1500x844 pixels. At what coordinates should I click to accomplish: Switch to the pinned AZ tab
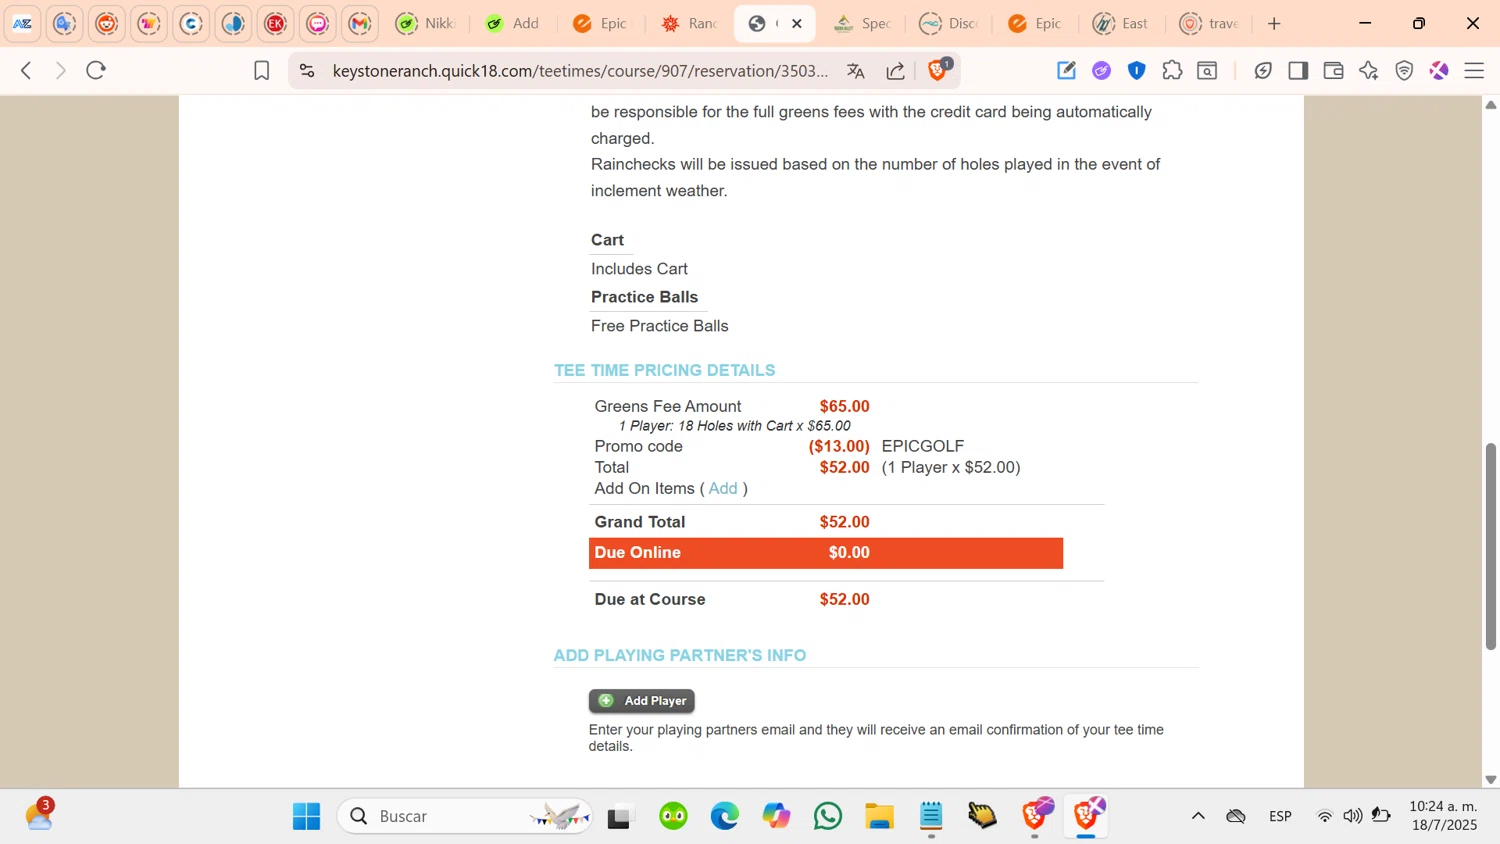point(23,23)
